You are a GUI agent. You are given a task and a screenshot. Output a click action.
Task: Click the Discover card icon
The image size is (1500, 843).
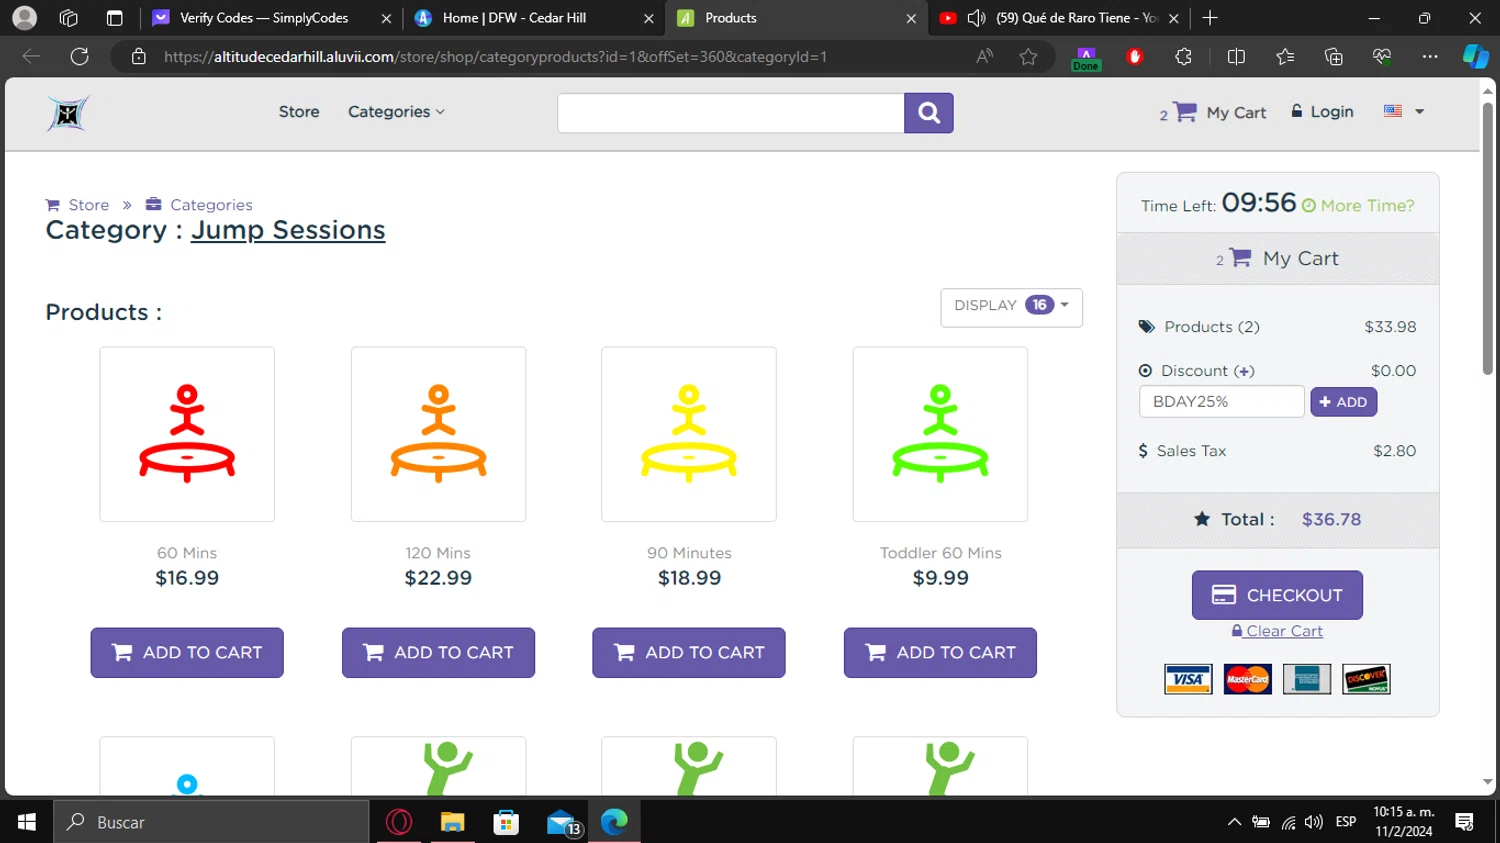1366,679
